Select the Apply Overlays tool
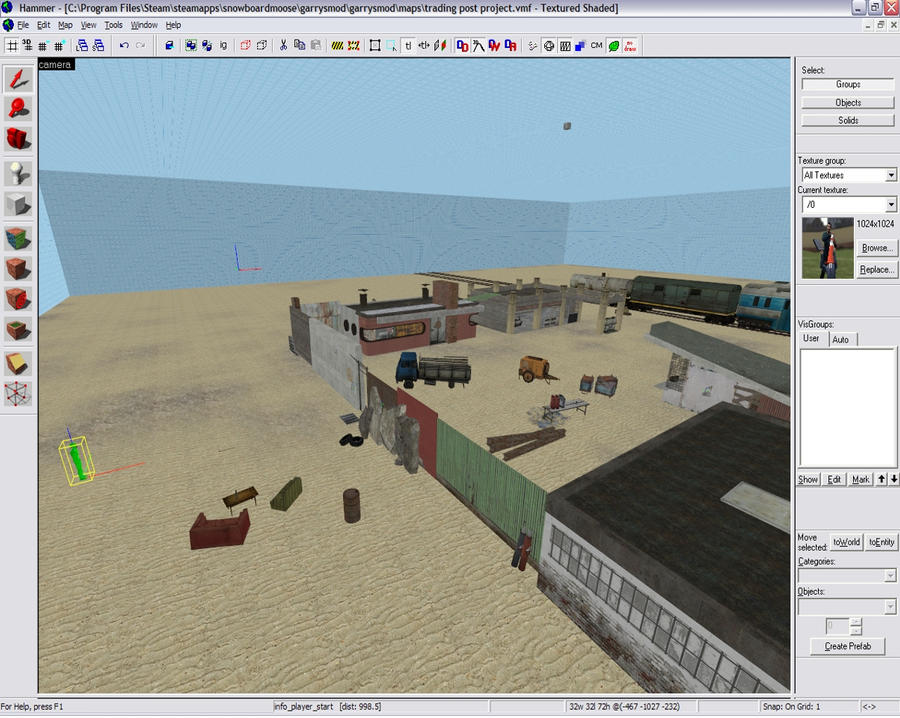The image size is (900, 718). (18, 329)
